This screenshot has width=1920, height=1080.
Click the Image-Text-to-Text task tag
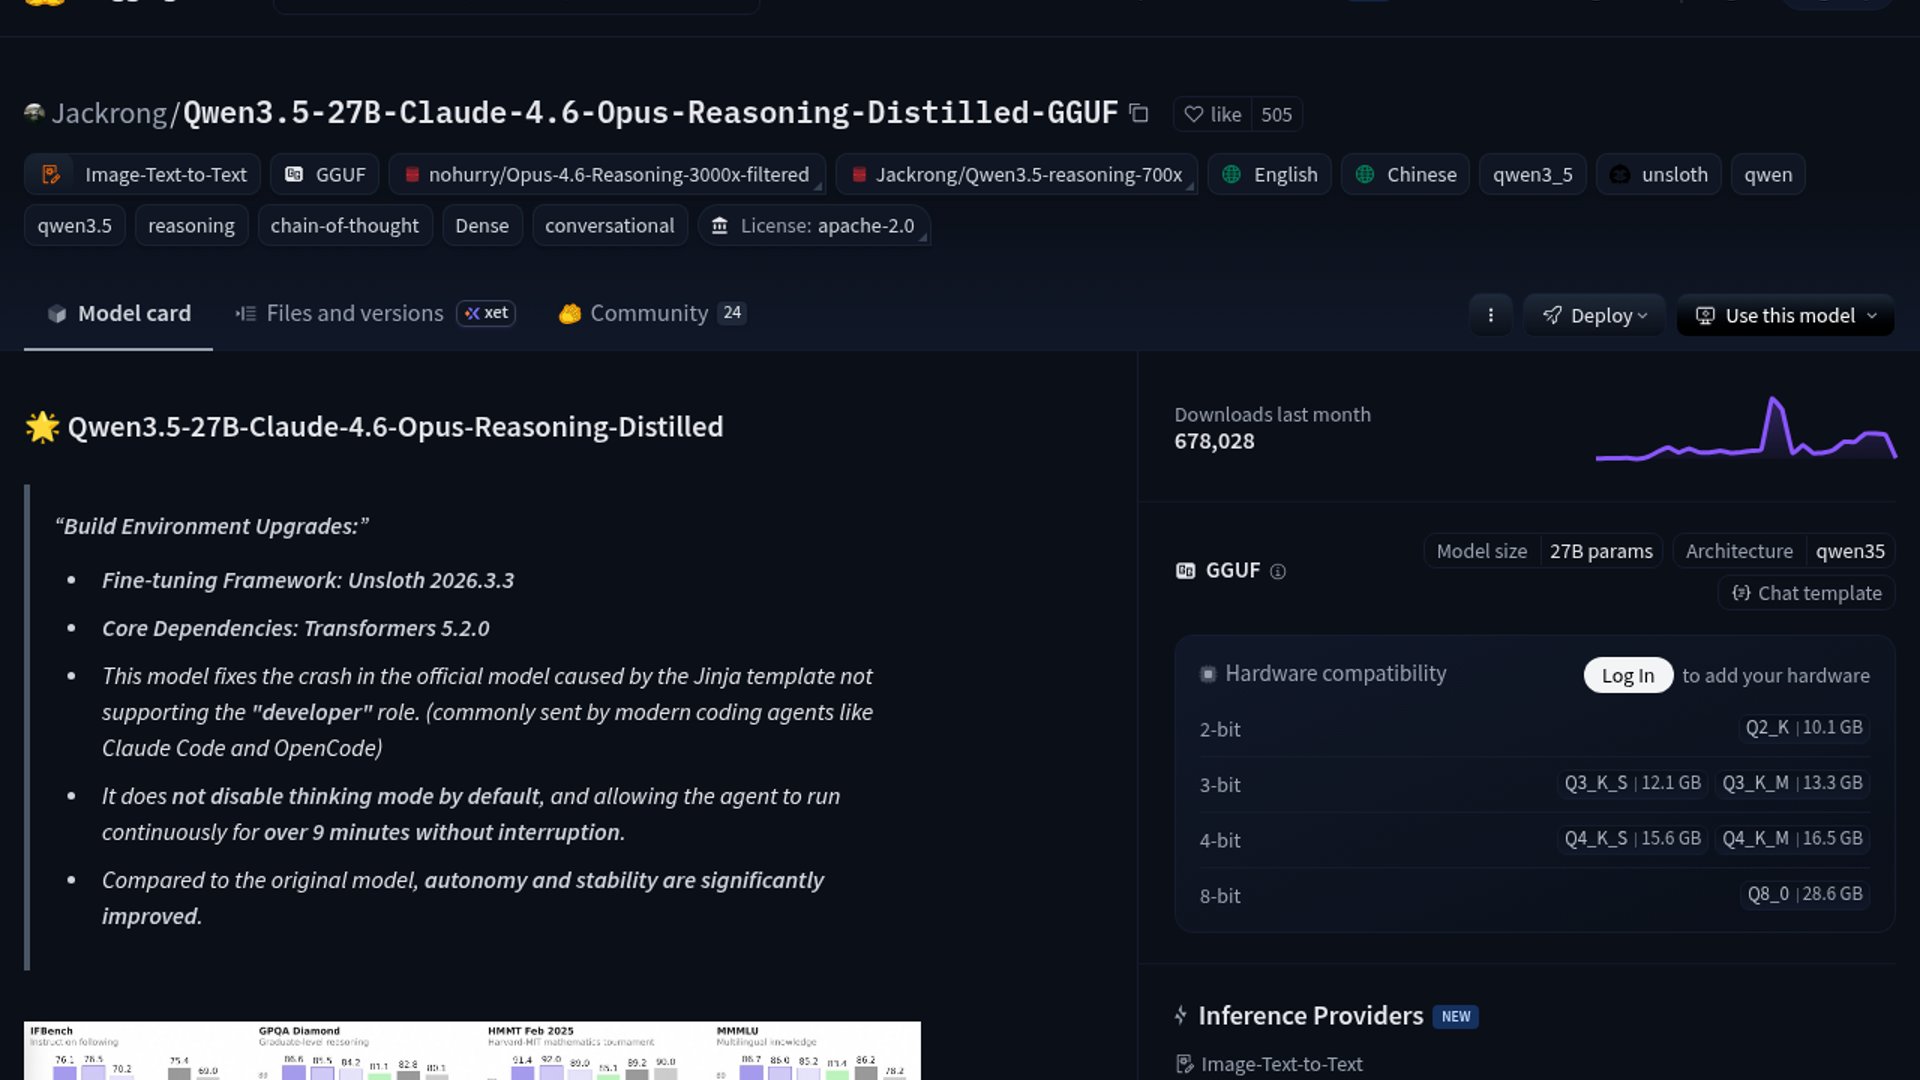pyautogui.click(x=143, y=174)
